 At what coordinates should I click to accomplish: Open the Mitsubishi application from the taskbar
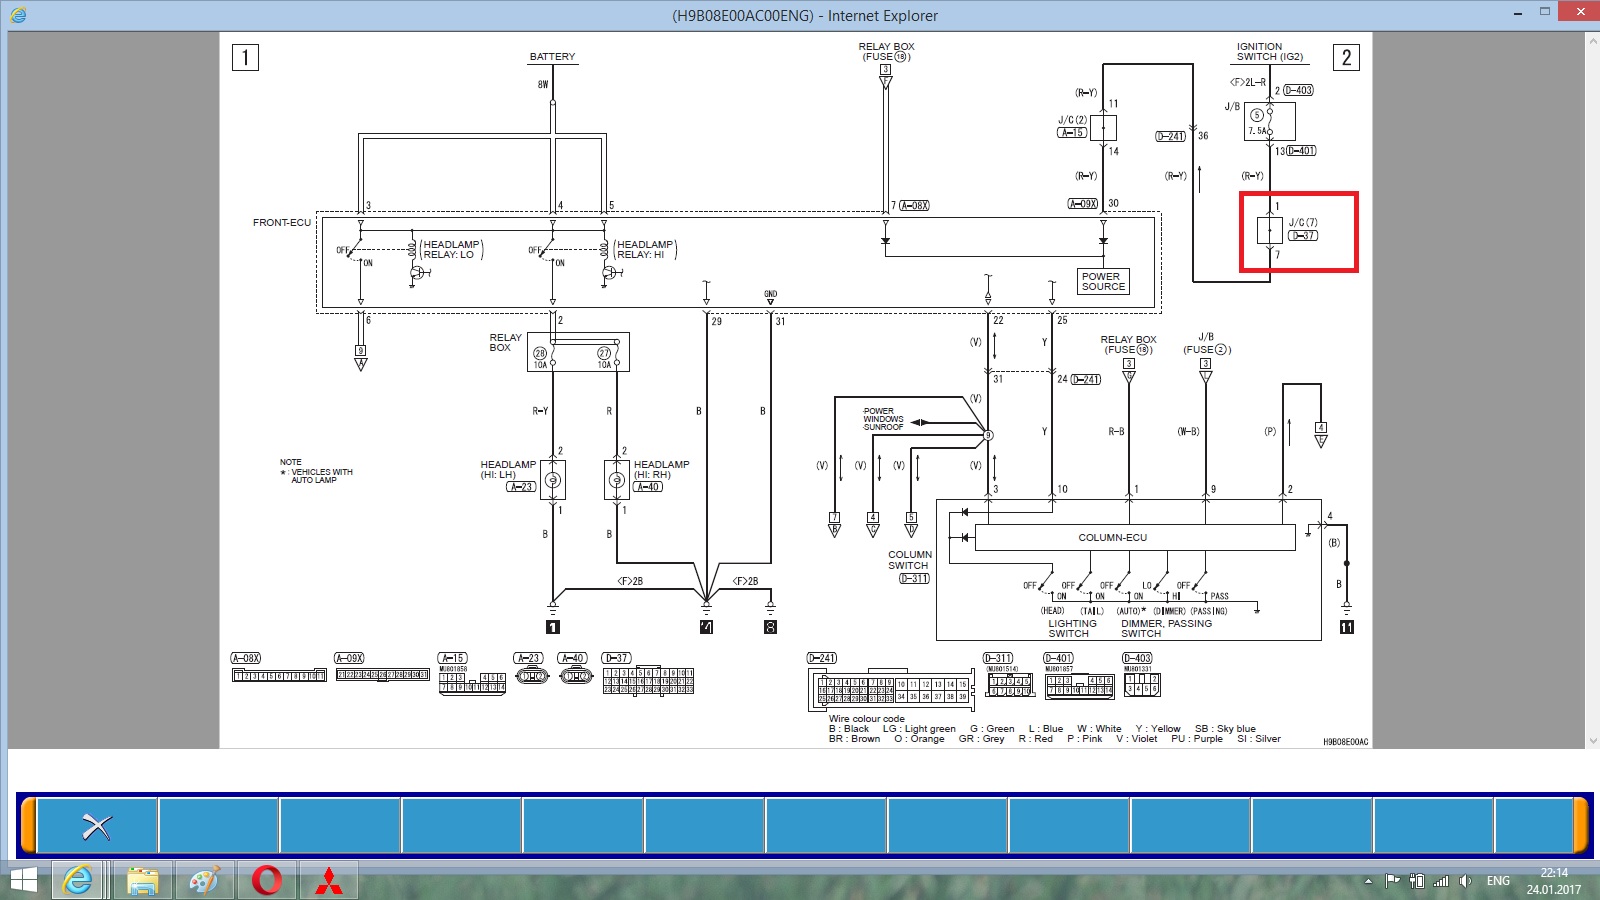point(329,880)
